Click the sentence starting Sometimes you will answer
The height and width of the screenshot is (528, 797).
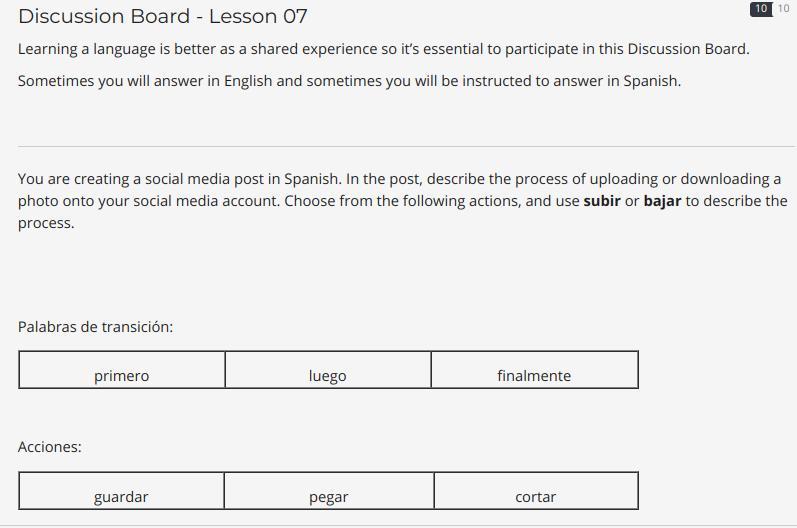tap(349, 81)
